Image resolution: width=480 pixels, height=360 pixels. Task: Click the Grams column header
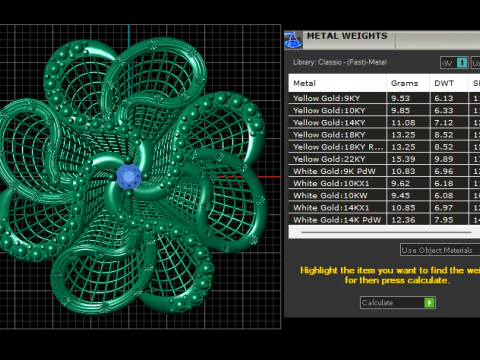coord(408,83)
